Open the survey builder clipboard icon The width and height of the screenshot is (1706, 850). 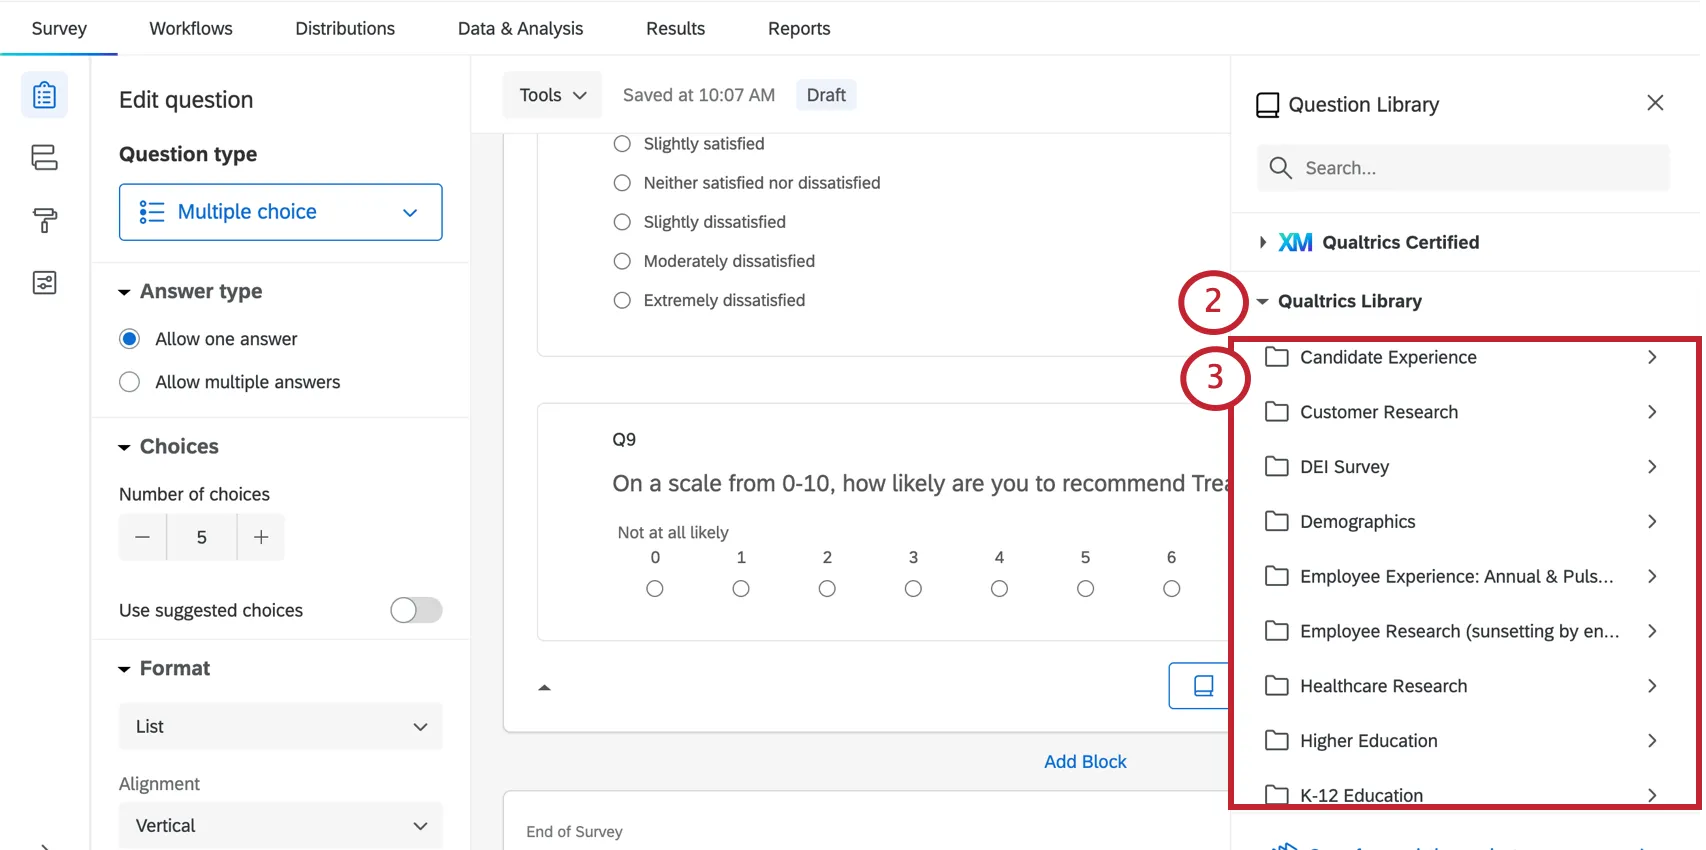(44, 95)
